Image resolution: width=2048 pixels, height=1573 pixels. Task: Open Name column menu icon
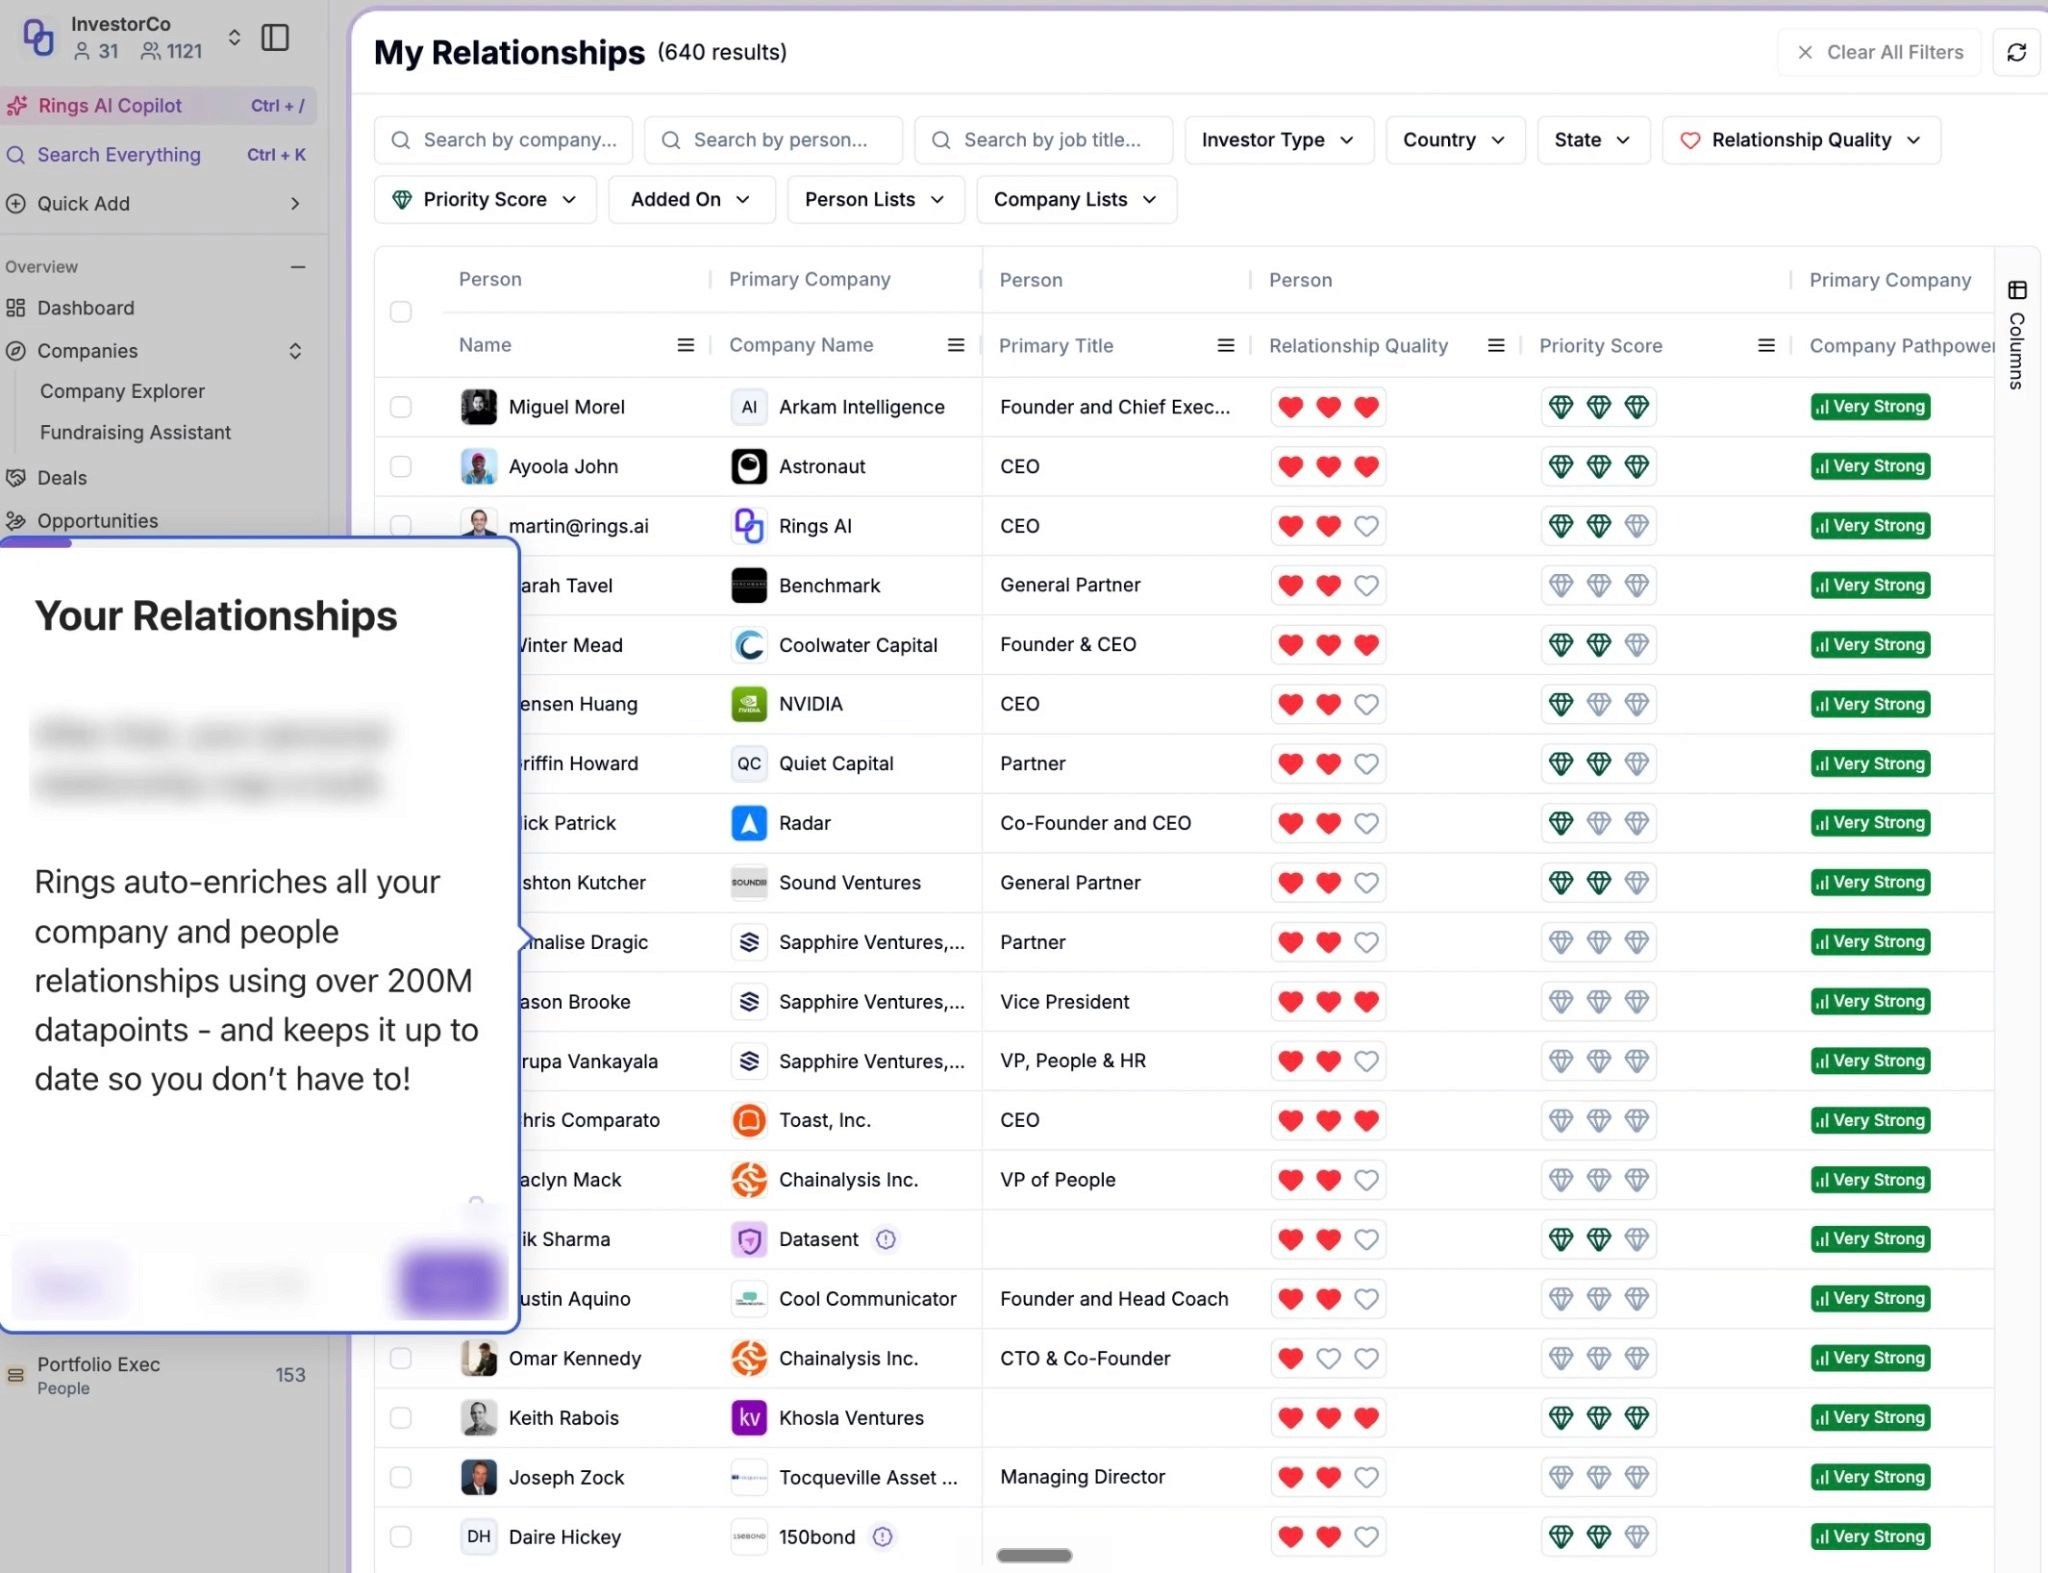[685, 345]
